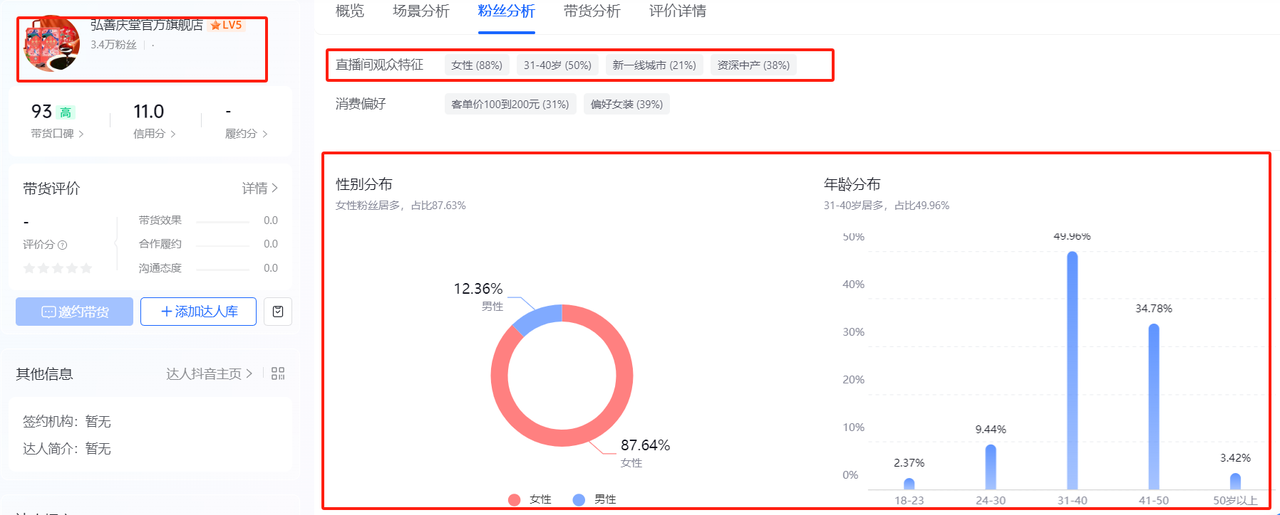The height and width of the screenshot is (515, 1280).
Task: Click the 18-23 age bar
Action: pyautogui.click(x=909, y=483)
